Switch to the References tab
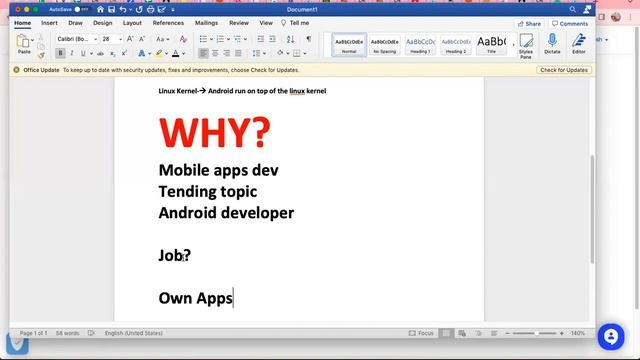Screen dimensions: 640x360 (168, 23)
